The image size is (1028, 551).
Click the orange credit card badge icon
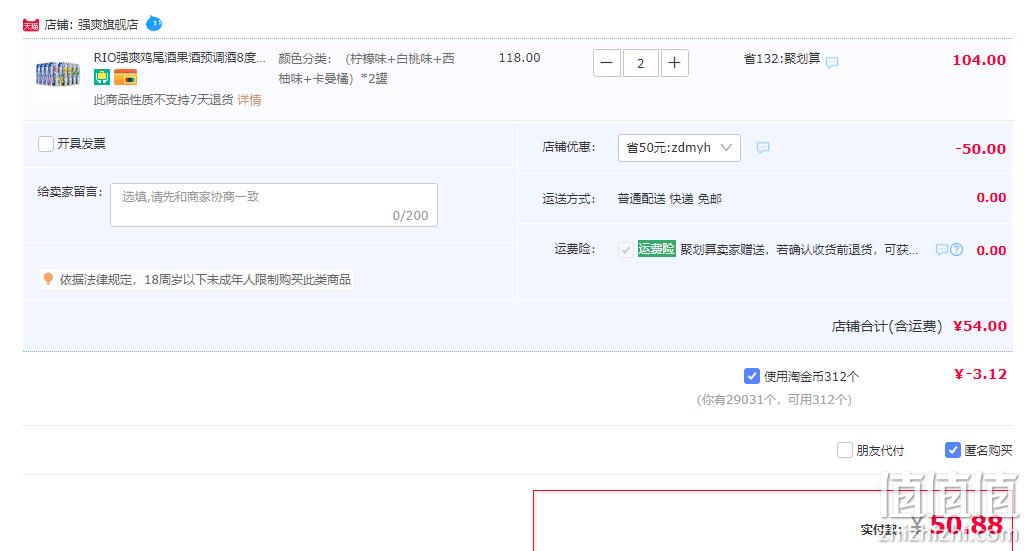pos(125,77)
